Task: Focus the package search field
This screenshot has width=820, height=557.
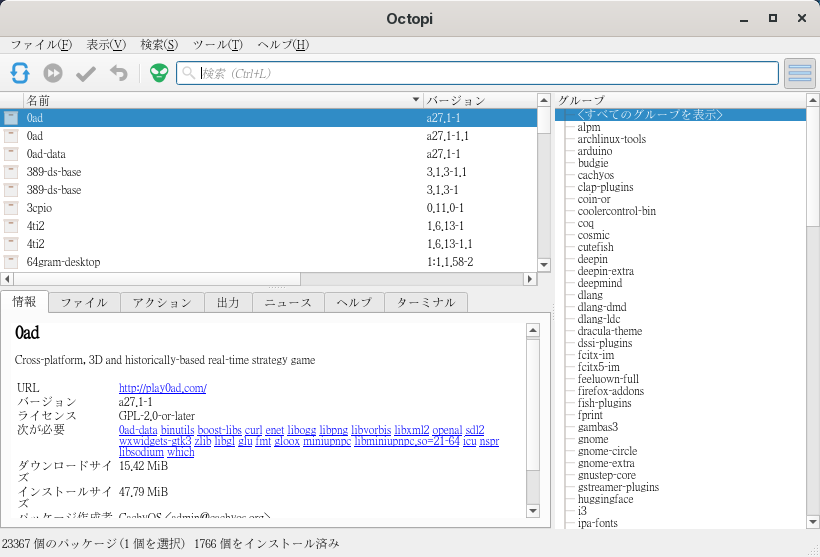Action: pos(477,73)
